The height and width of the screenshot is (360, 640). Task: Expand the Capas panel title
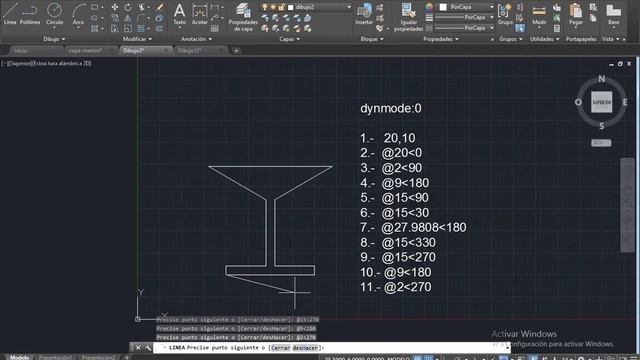(x=289, y=39)
